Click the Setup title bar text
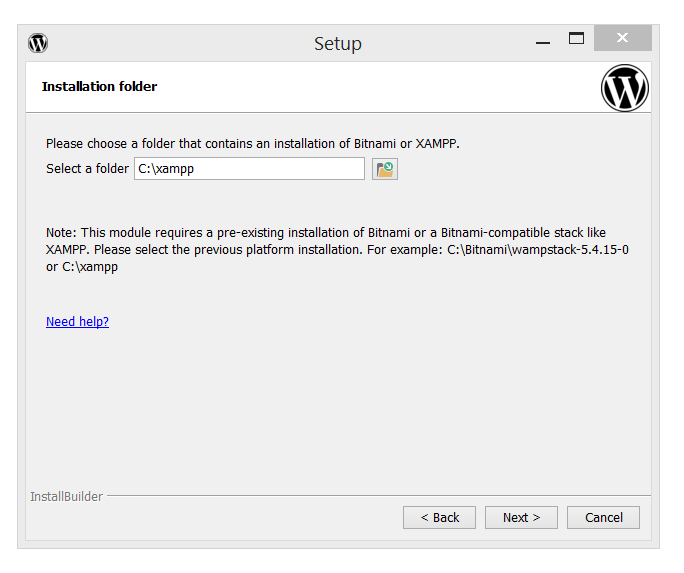 click(337, 43)
